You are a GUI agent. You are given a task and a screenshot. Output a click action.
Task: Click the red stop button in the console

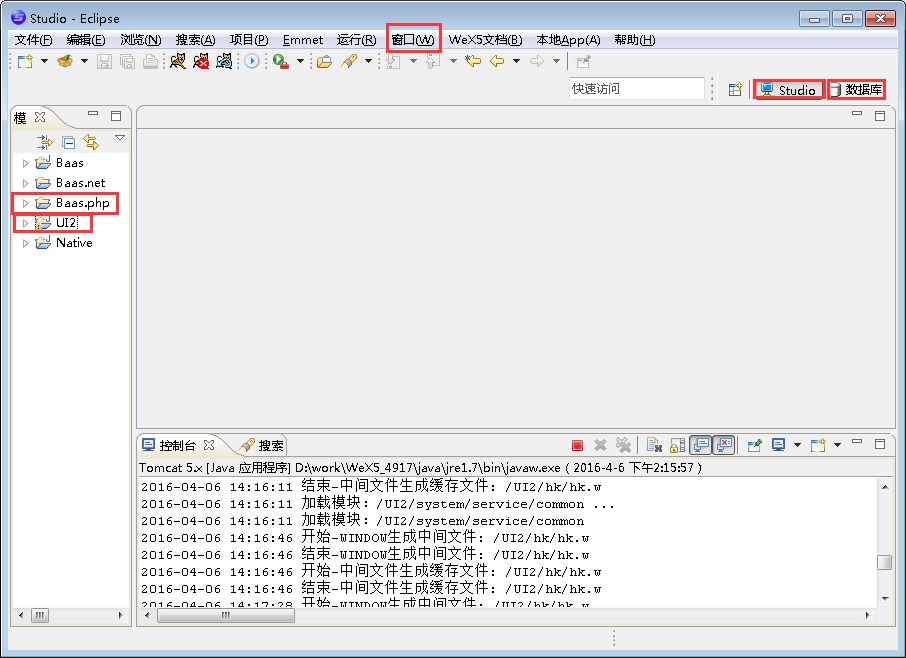577,445
